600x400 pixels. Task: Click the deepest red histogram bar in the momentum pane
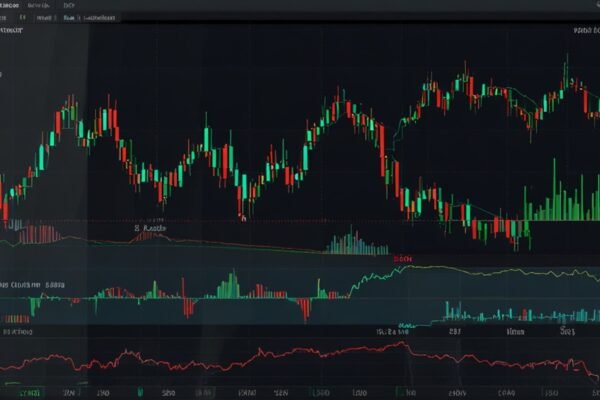pyautogui.click(x=305, y=310)
